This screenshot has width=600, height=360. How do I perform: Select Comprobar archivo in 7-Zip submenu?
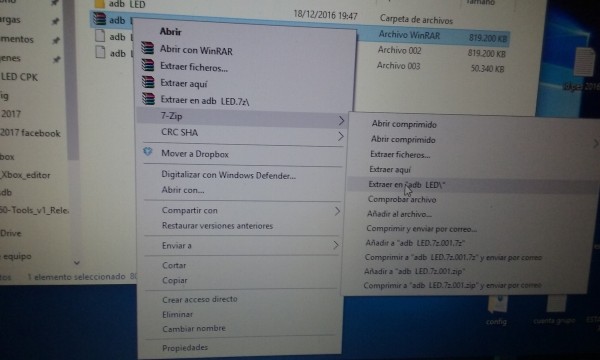(402, 199)
